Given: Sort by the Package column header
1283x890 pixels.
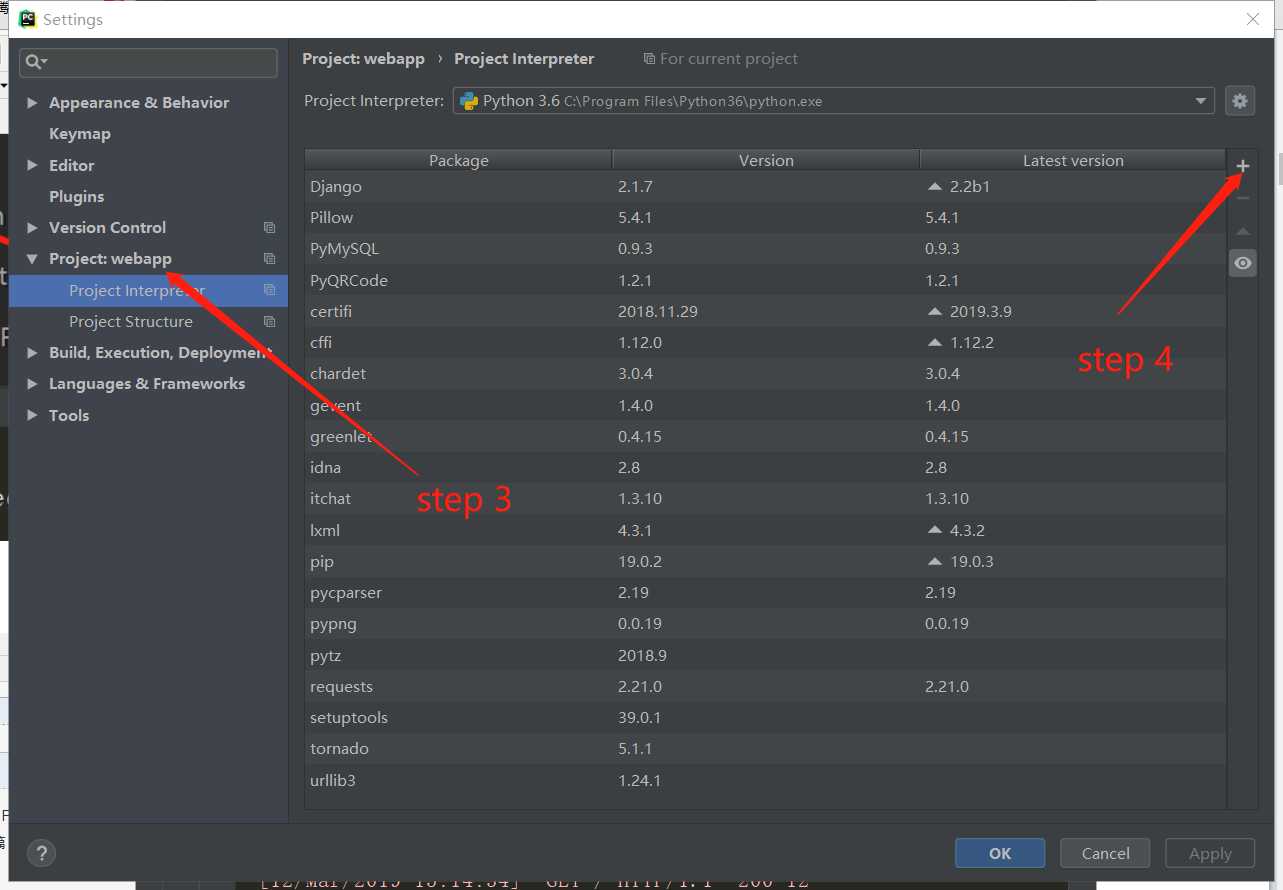Looking at the screenshot, I should click(458, 160).
